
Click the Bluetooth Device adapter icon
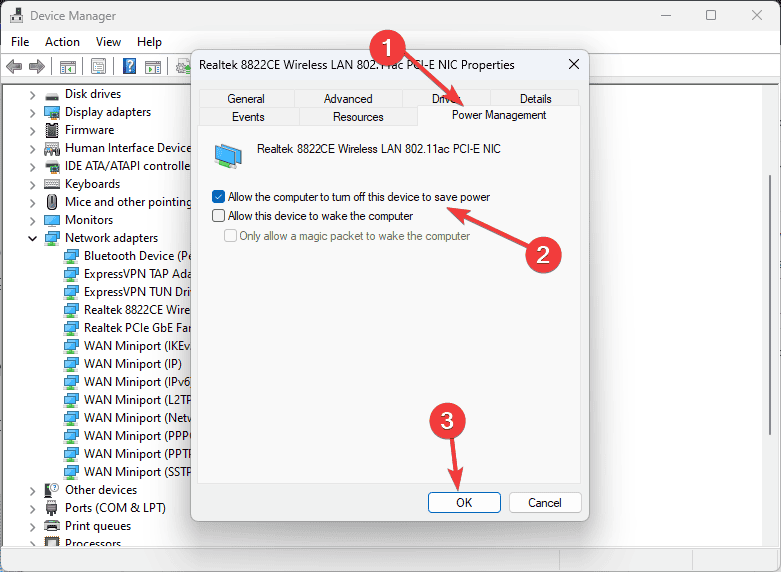click(x=71, y=256)
